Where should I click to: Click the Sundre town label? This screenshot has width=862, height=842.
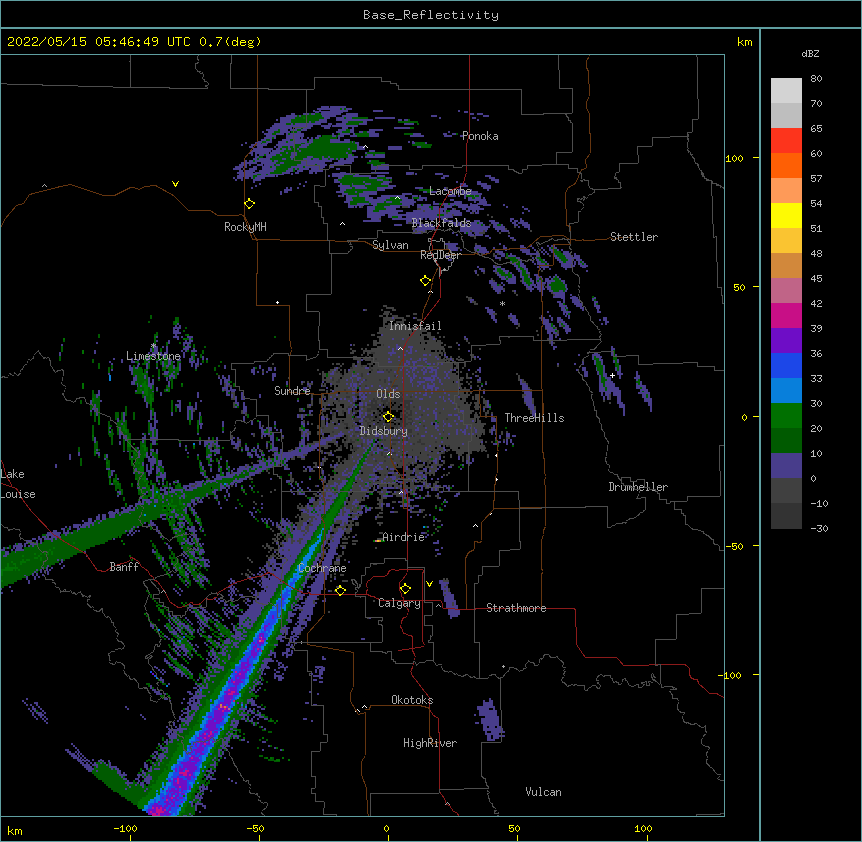tap(292, 391)
